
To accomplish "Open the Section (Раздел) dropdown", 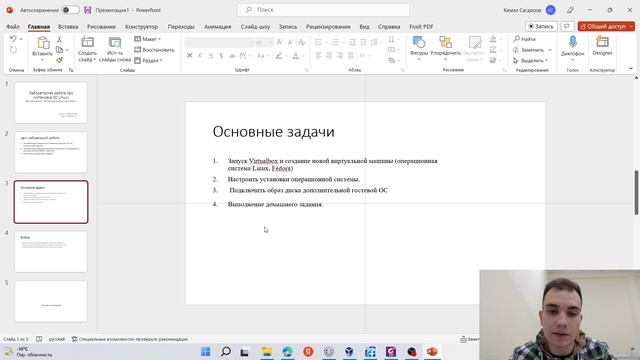I will (149, 60).
